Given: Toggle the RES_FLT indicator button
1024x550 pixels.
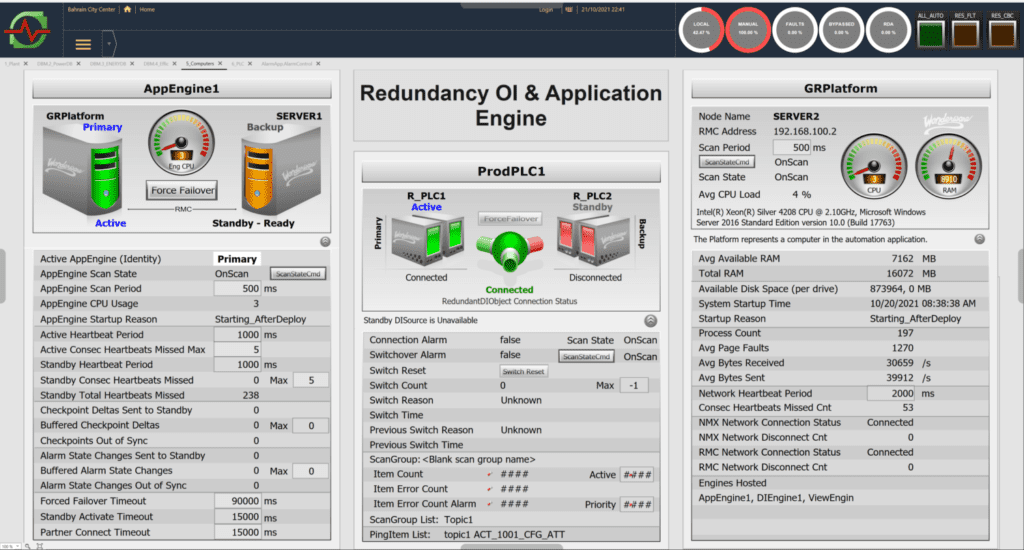Looking at the screenshot, I should point(965,34).
